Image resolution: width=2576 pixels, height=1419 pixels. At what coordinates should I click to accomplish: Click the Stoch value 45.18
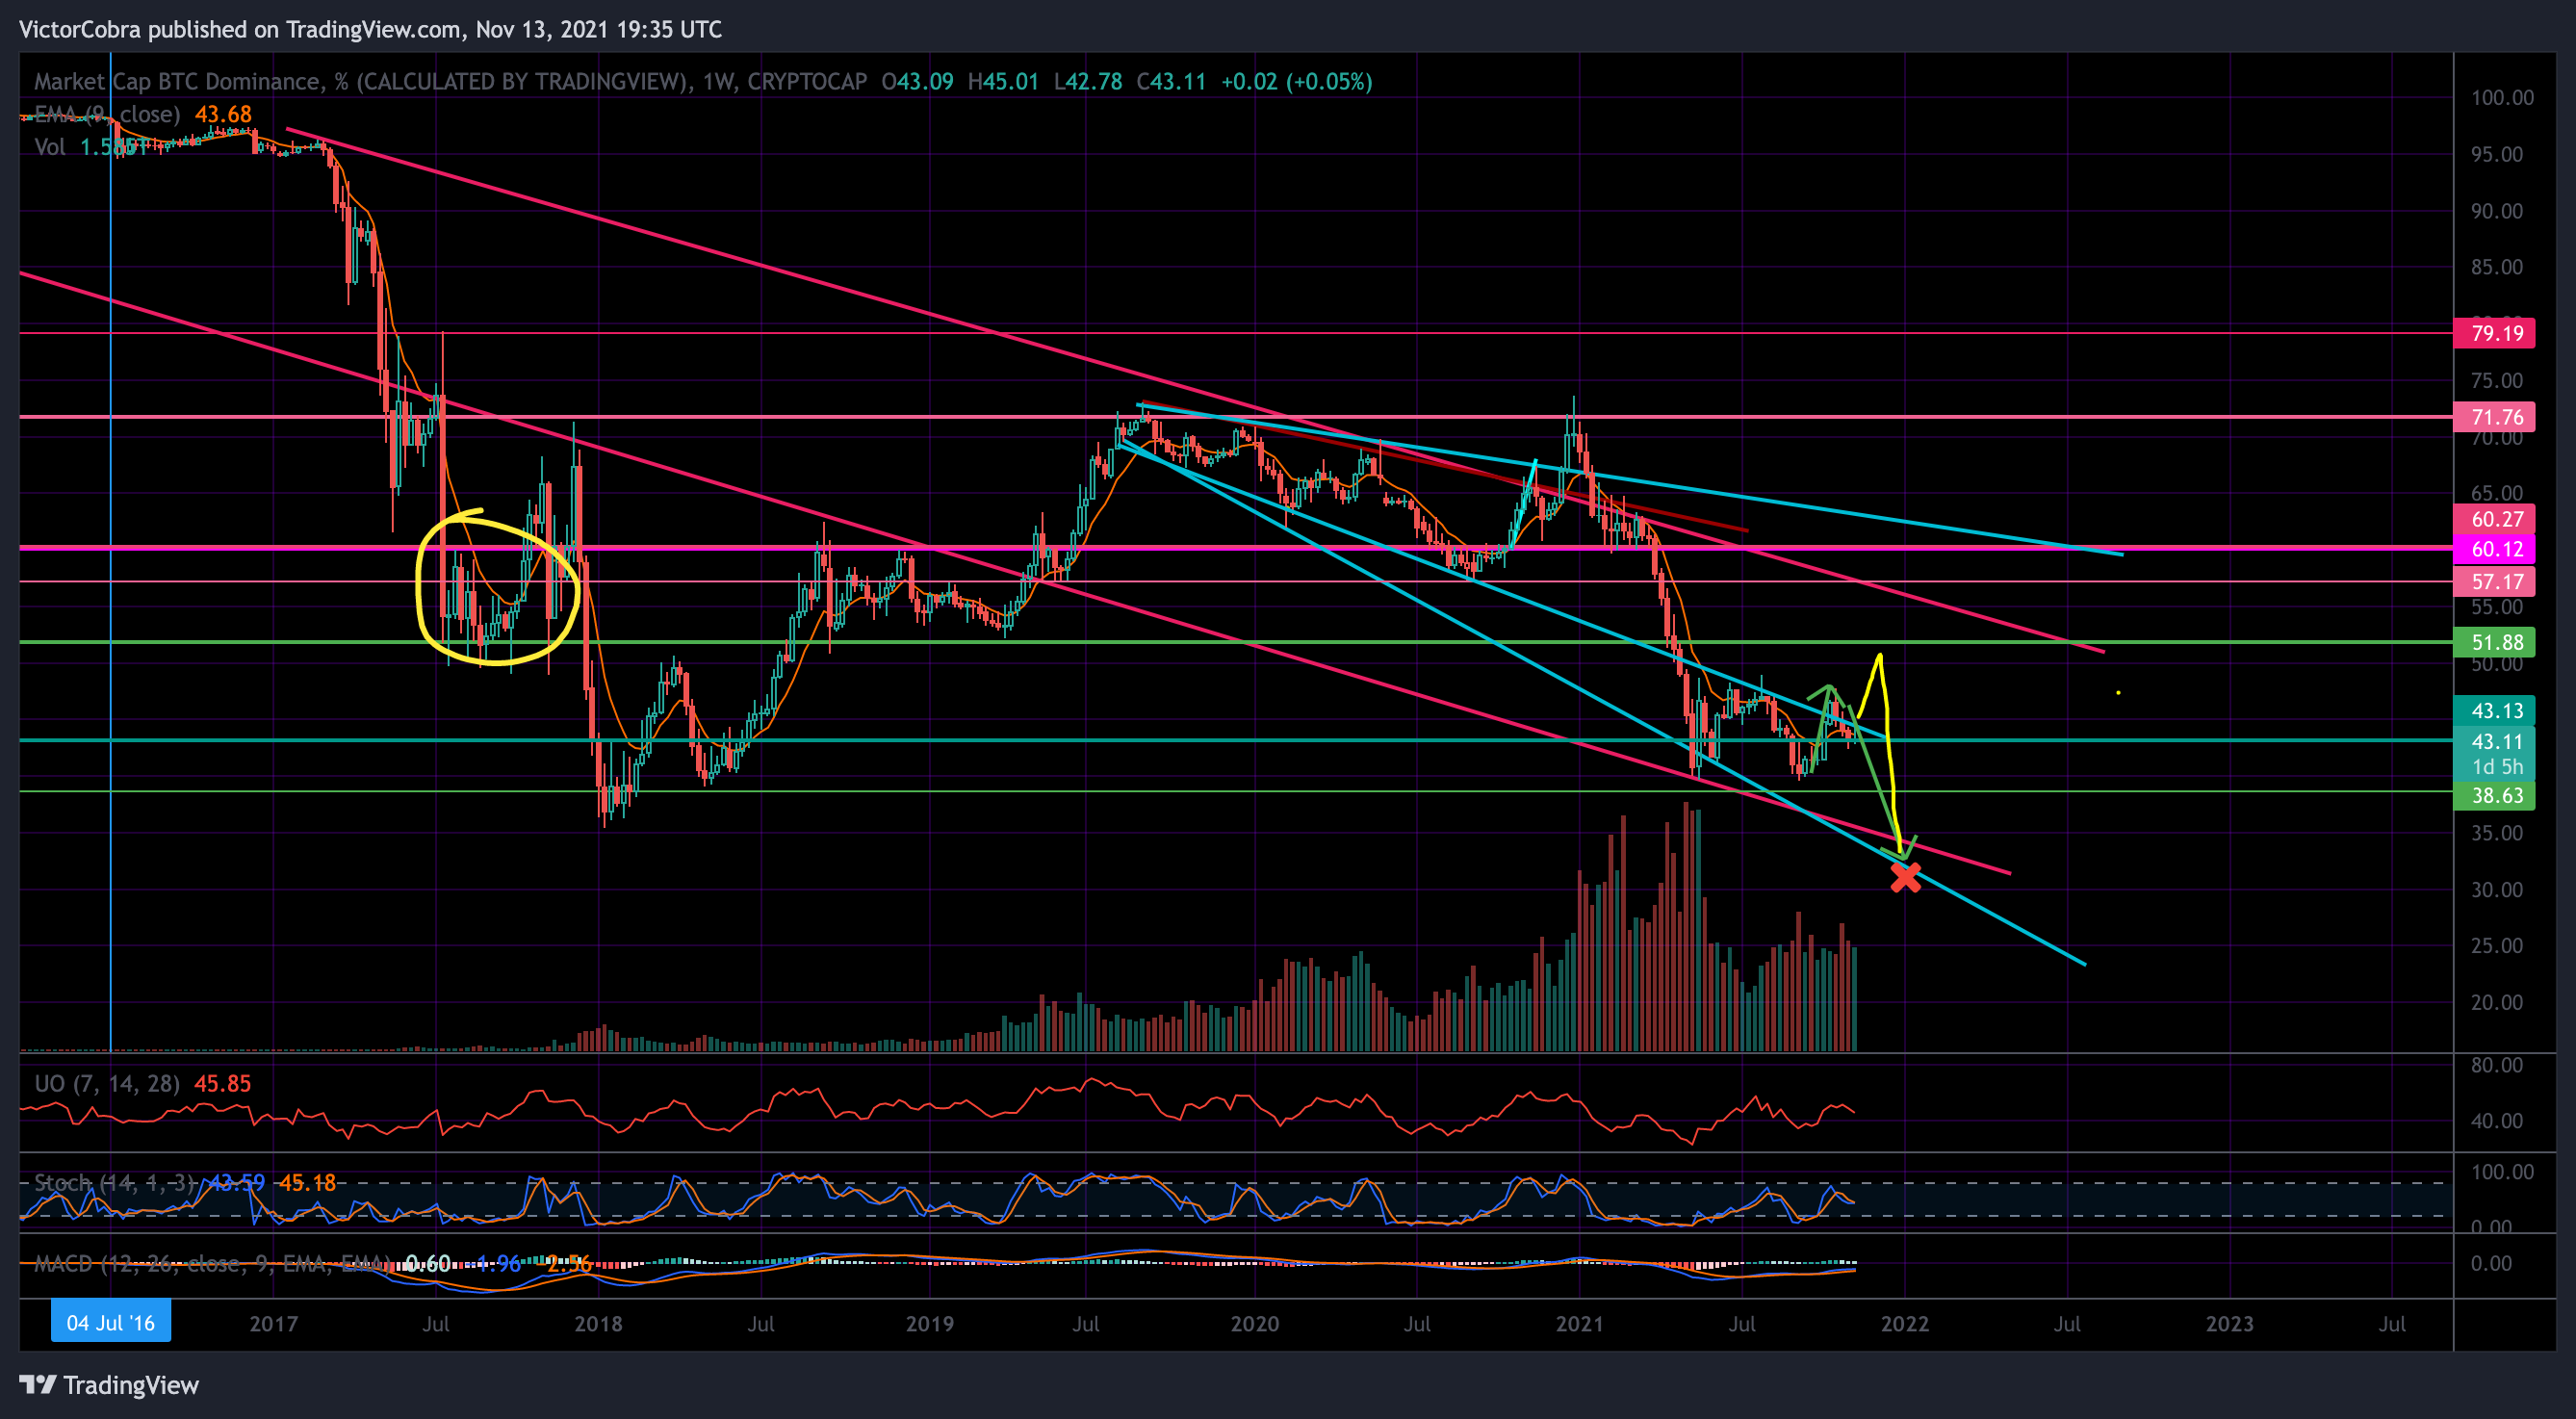[x=308, y=1183]
